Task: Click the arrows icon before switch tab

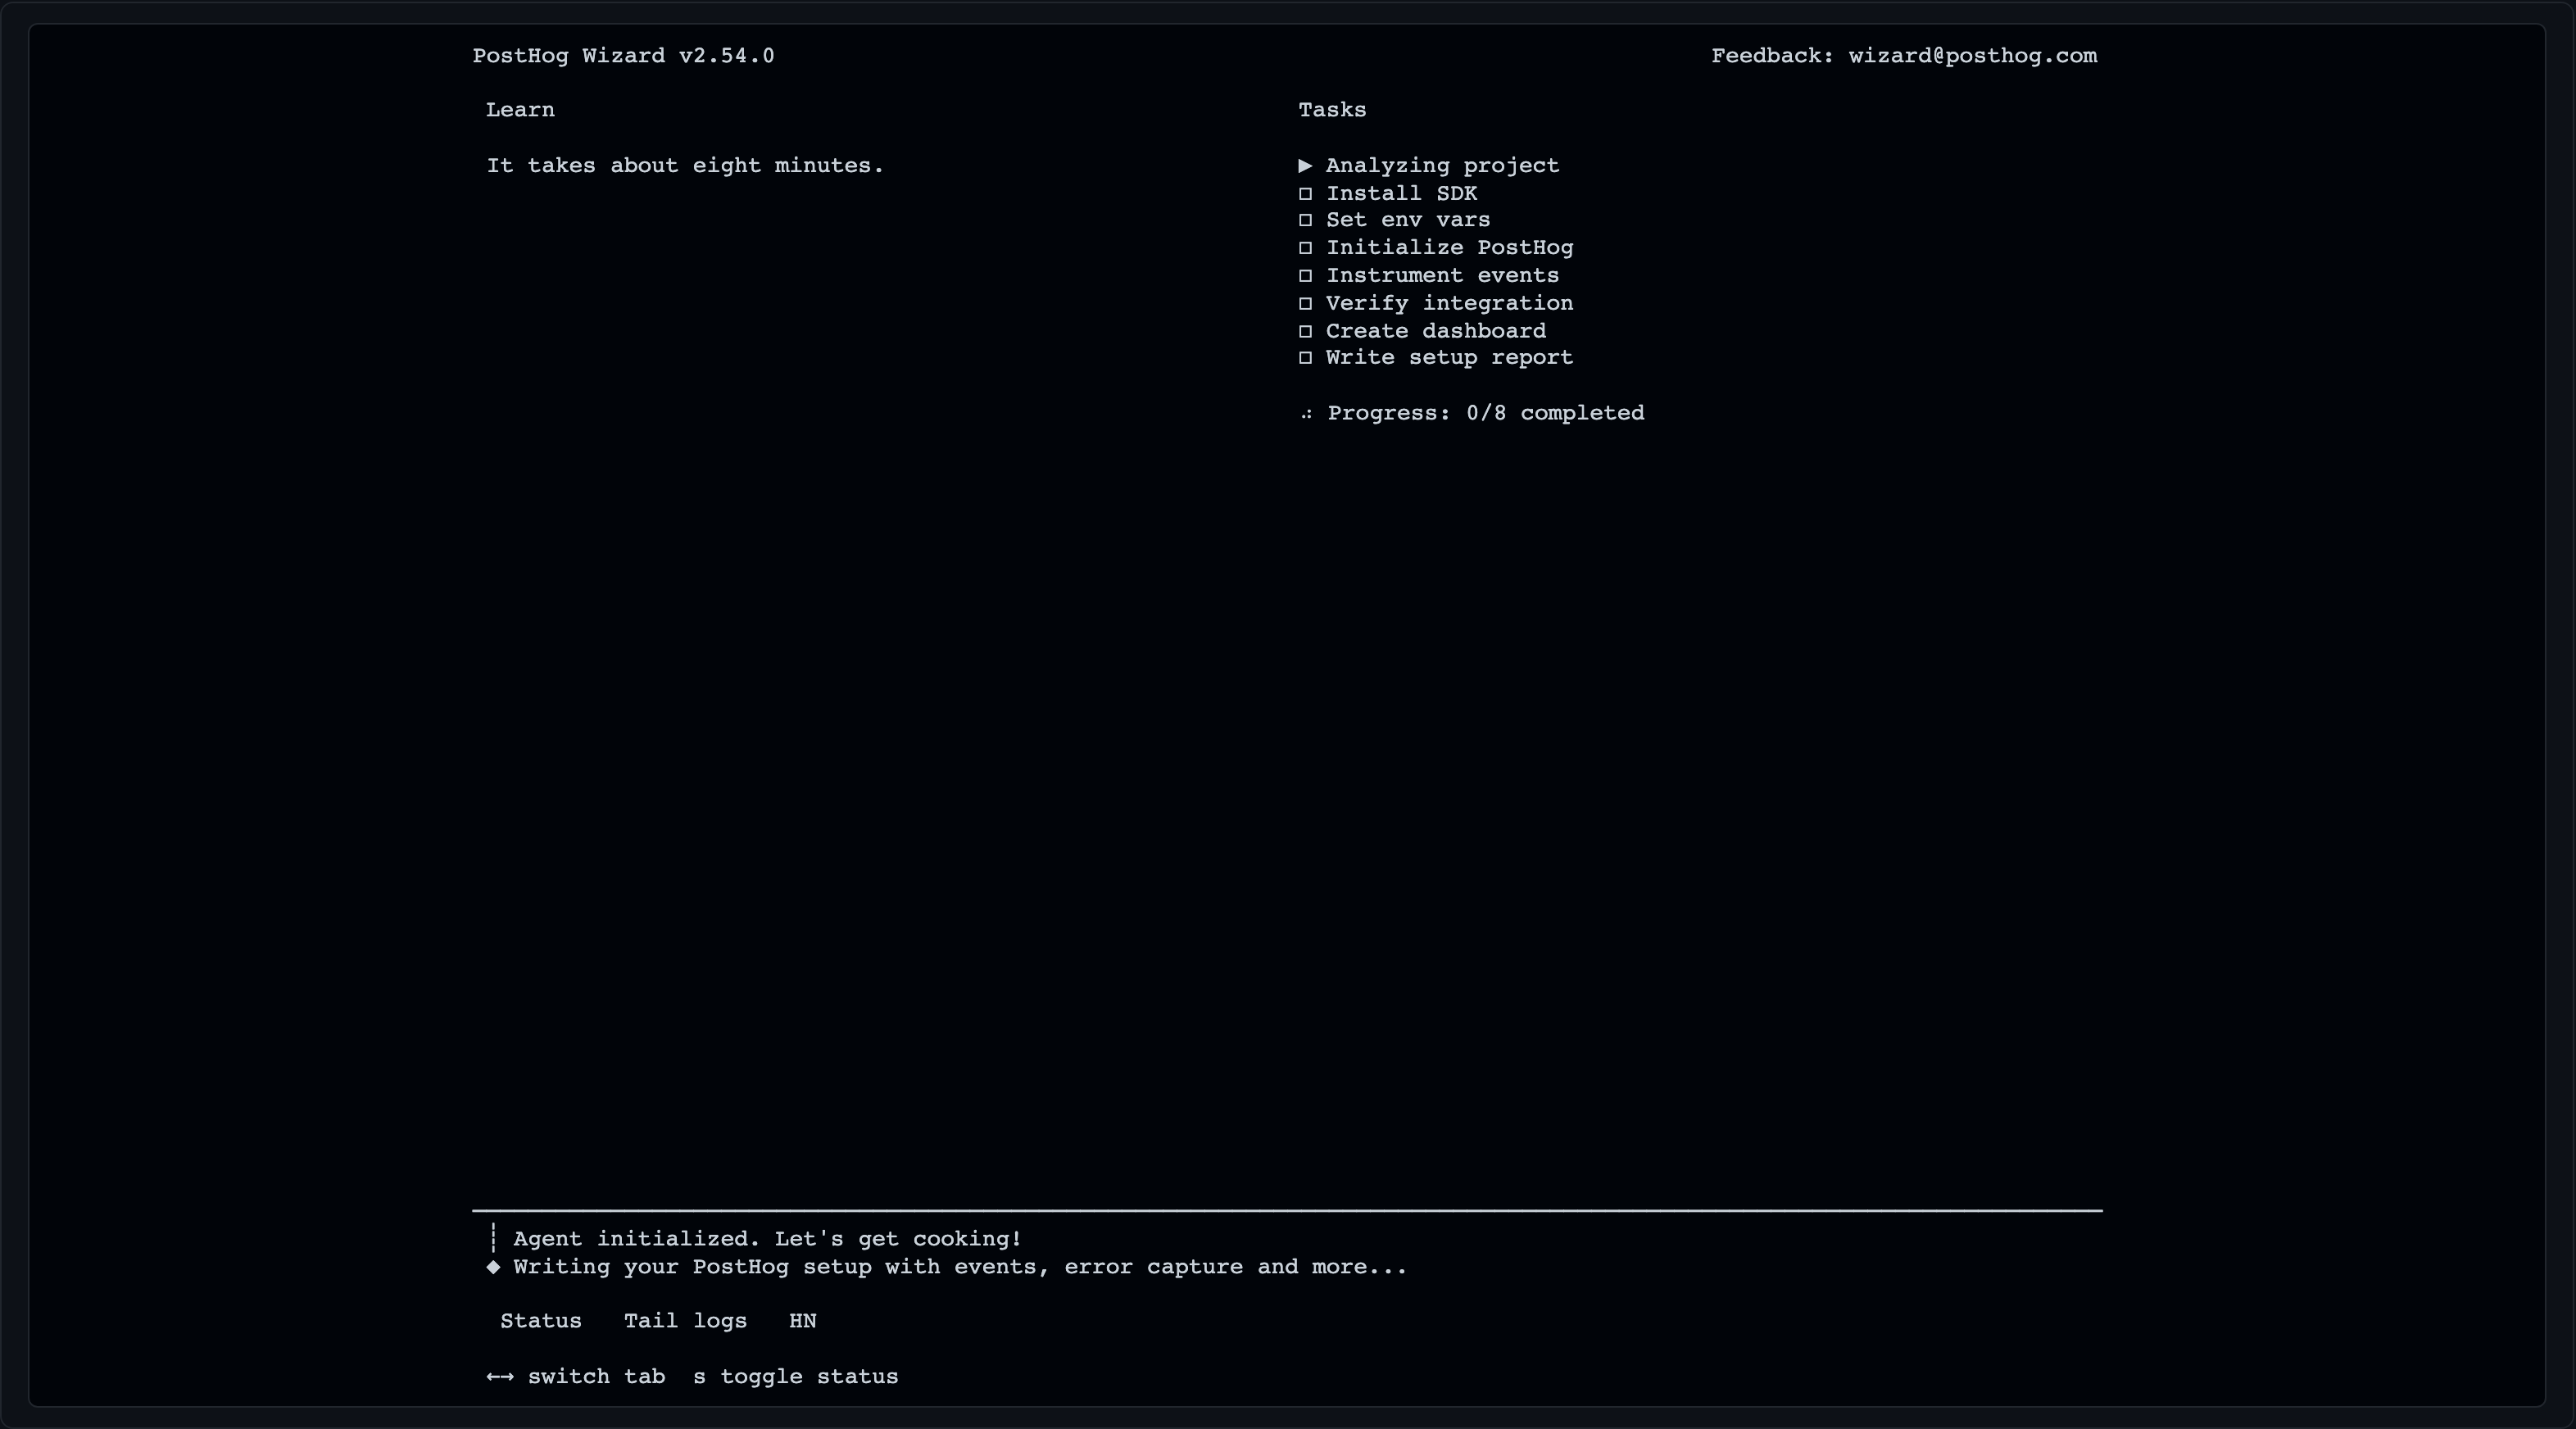Action: [500, 1377]
